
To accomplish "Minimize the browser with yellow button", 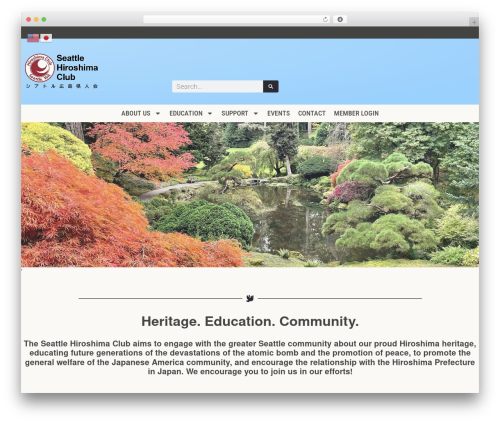I will tap(36, 19).
